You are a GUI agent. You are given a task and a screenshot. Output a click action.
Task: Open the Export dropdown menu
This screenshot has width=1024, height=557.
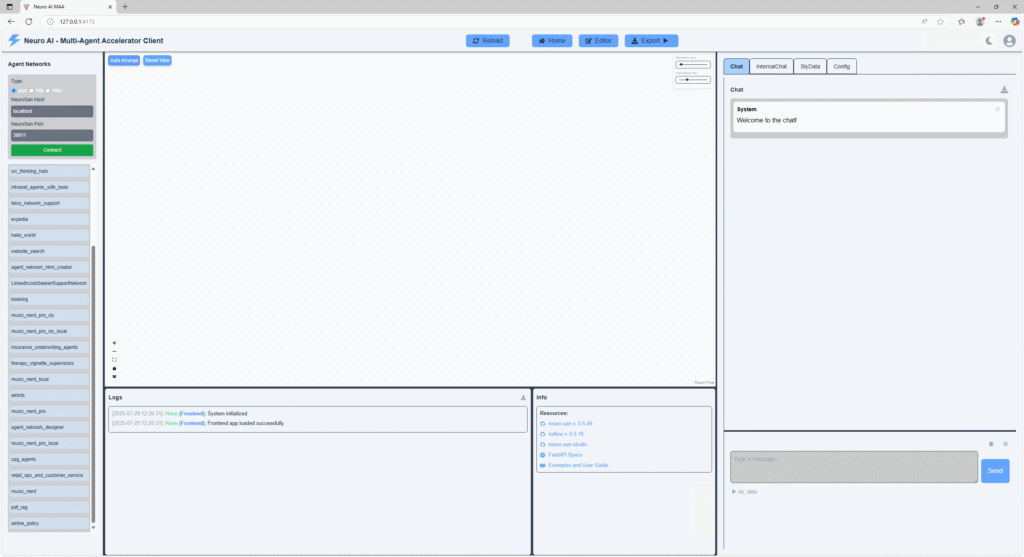coord(651,41)
